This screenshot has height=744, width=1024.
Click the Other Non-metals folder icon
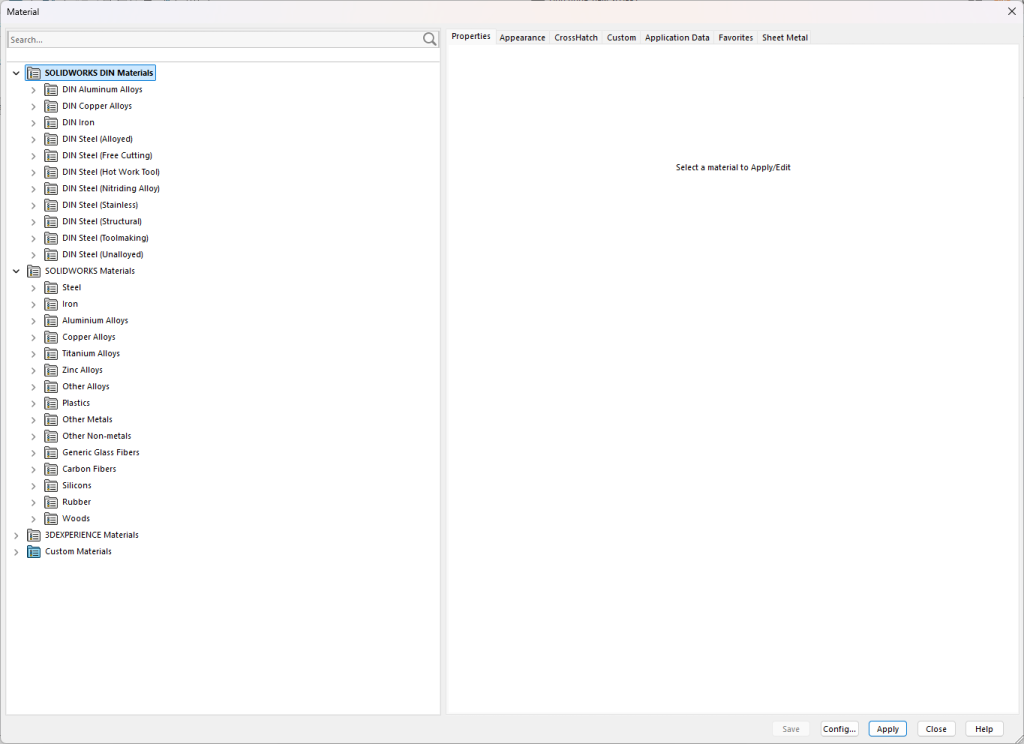51,436
